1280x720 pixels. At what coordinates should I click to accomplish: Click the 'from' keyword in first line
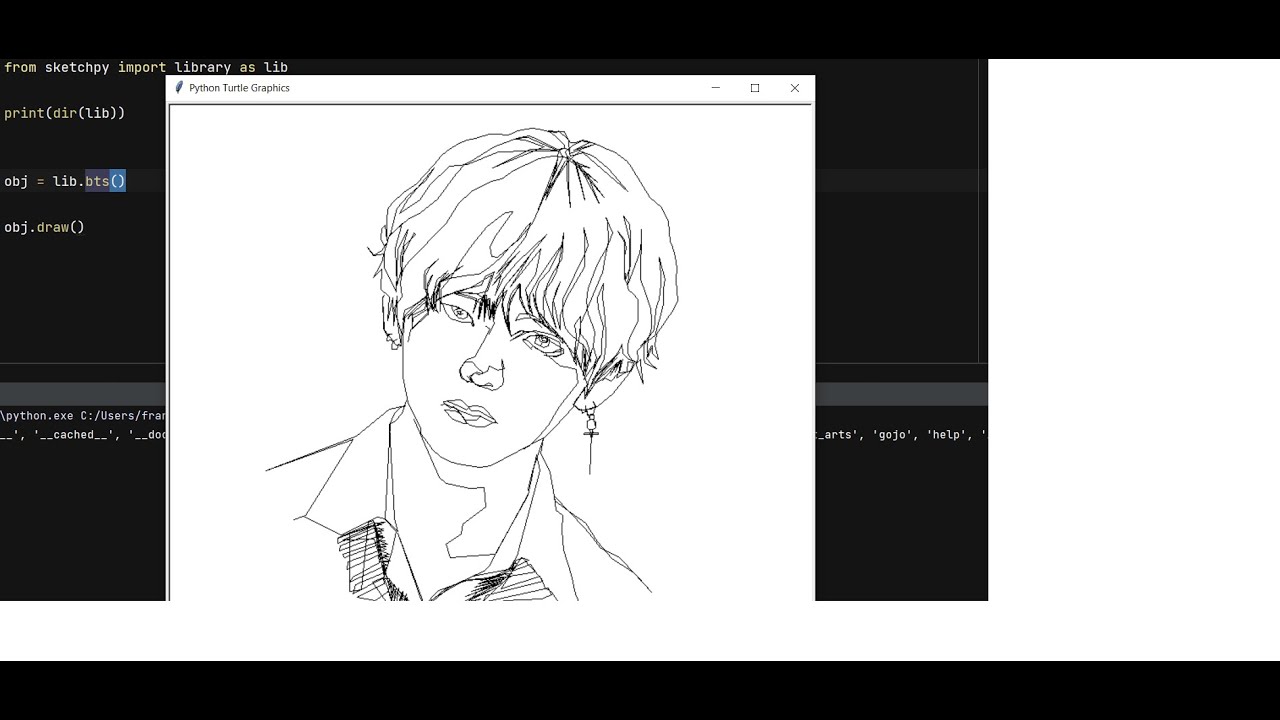coord(20,67)
